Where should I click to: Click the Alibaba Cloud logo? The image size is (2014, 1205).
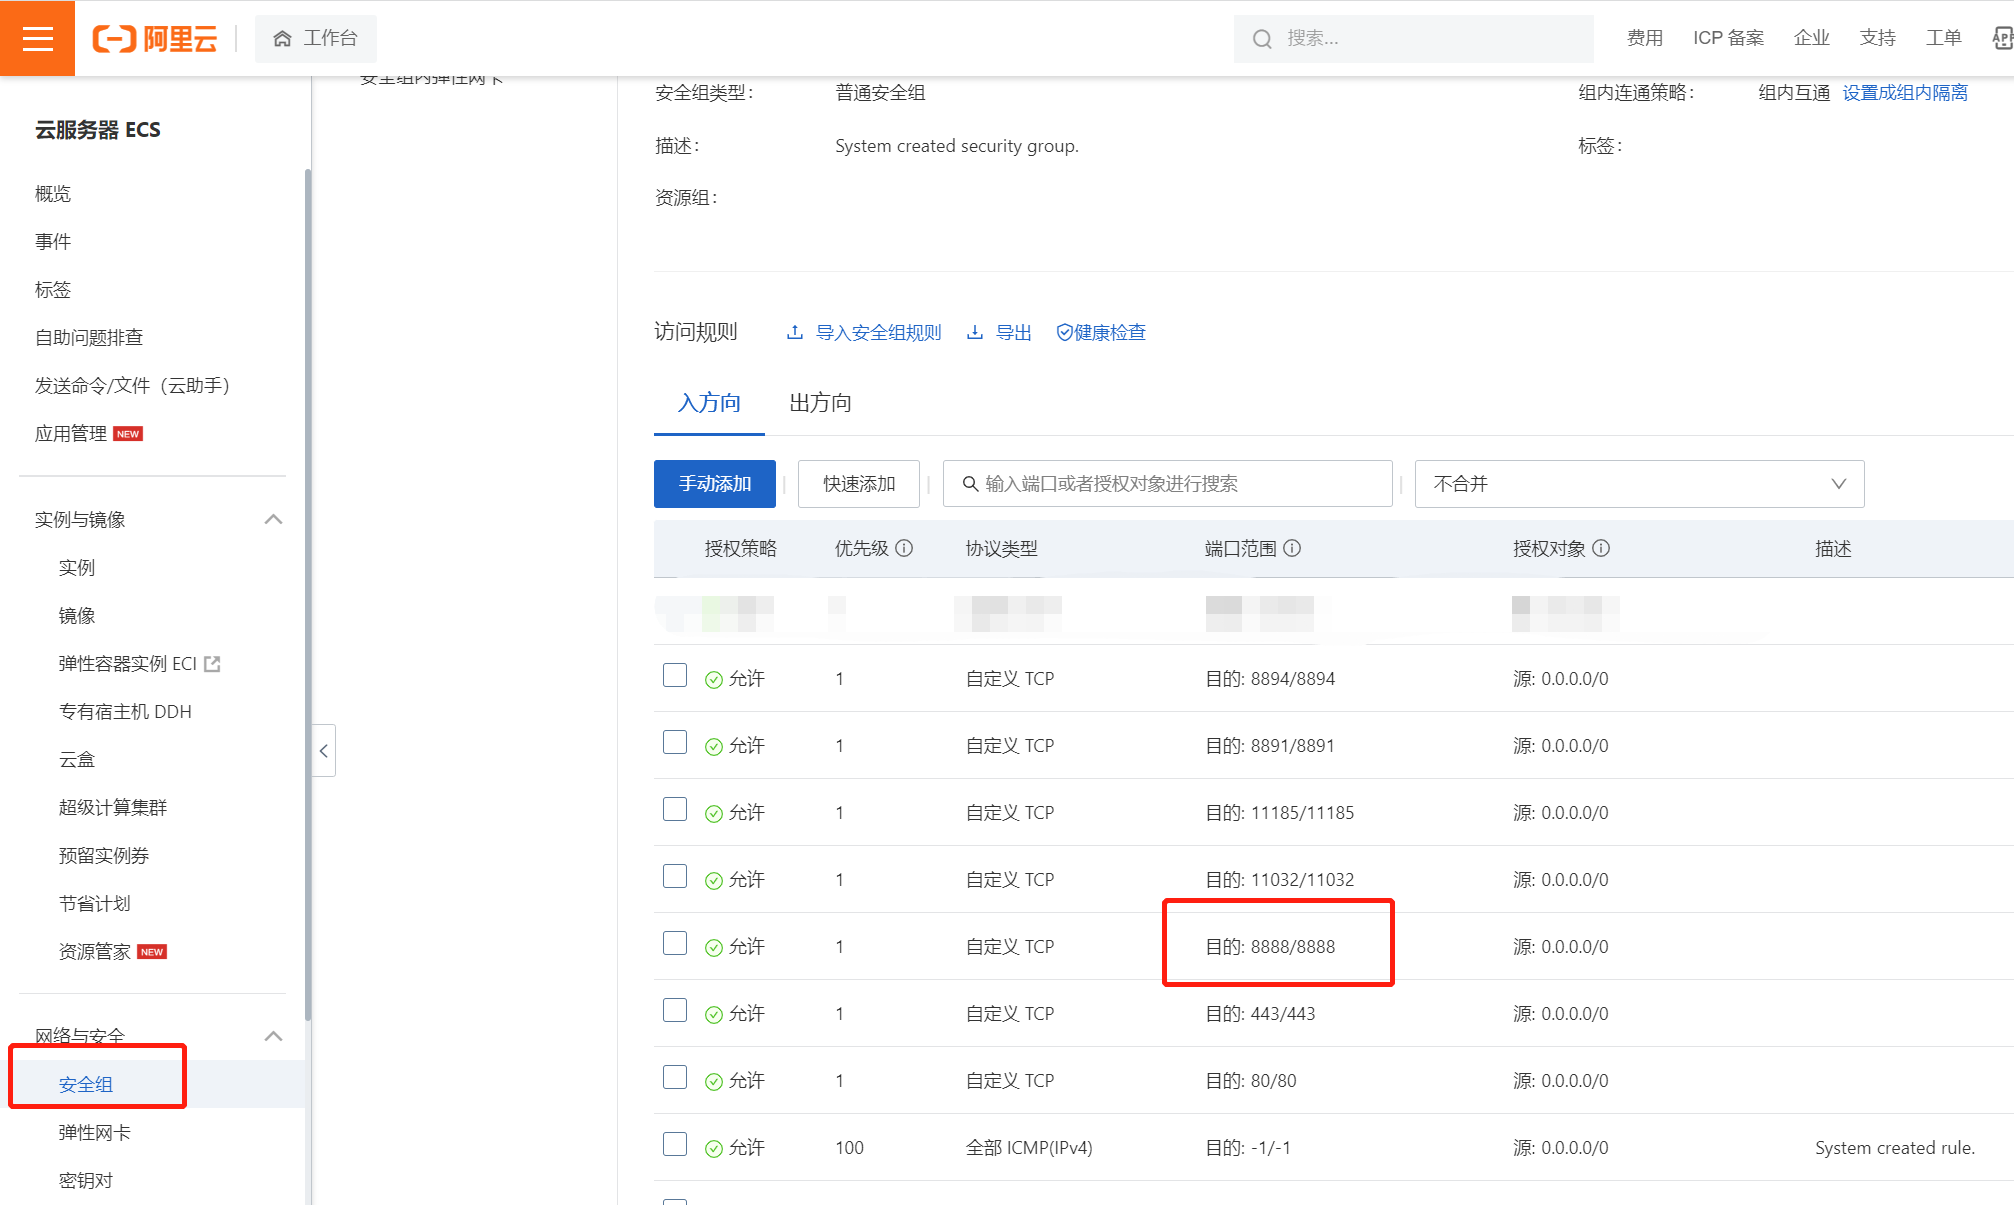tap(155, 39)
